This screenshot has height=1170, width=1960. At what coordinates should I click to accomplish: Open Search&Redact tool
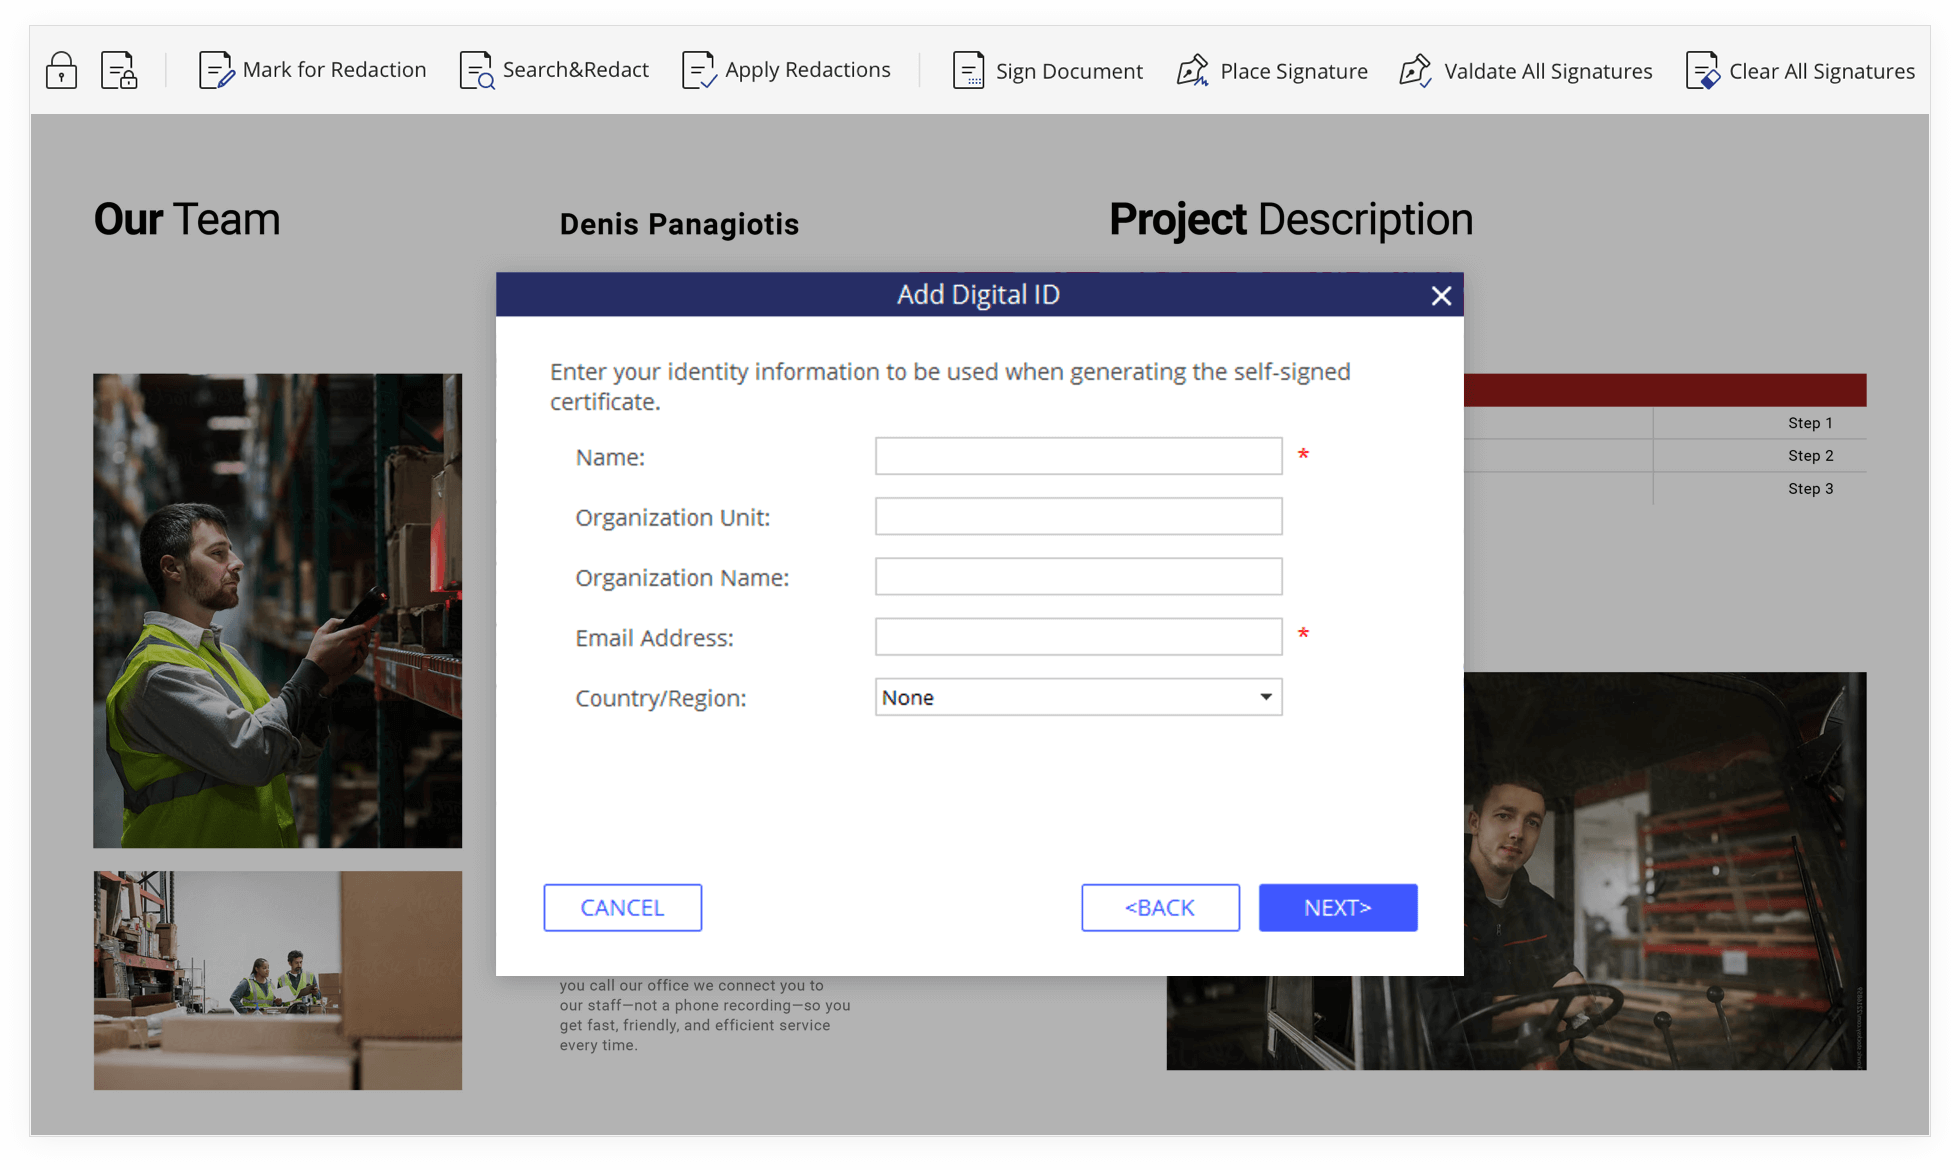[x=554, y=70]
